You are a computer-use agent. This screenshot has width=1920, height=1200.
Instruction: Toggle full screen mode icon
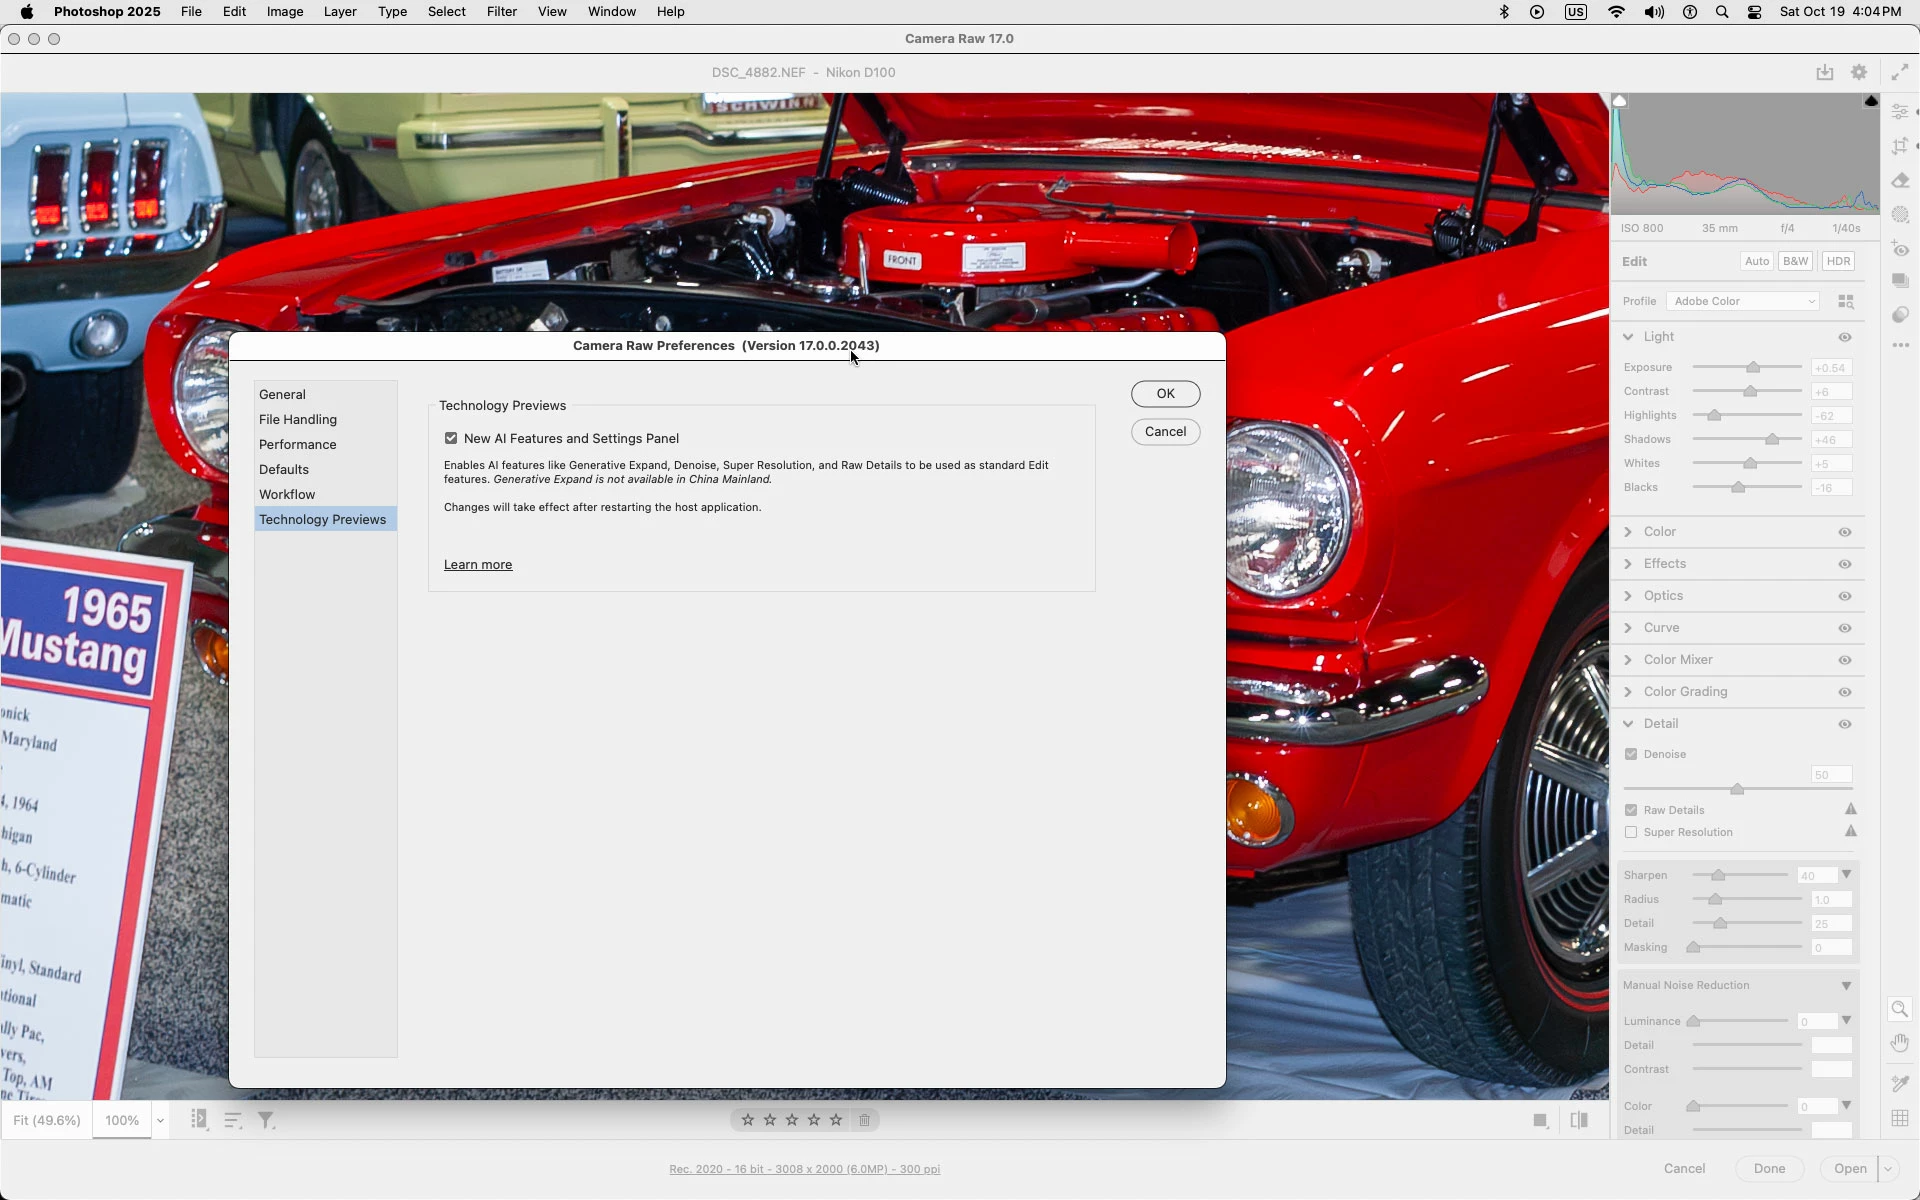pos(1899,72)
